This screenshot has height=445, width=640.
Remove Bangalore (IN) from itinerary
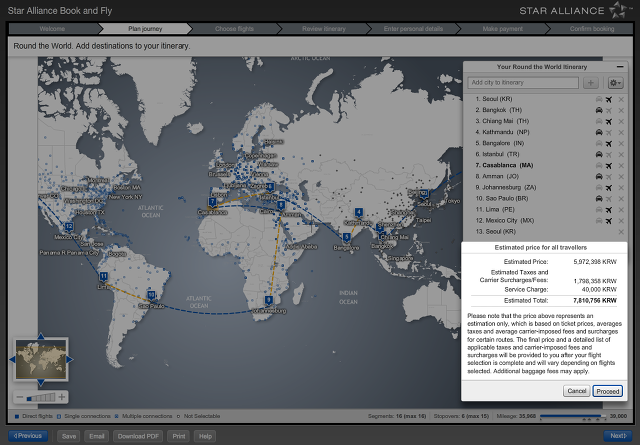(x=621, y=143)
